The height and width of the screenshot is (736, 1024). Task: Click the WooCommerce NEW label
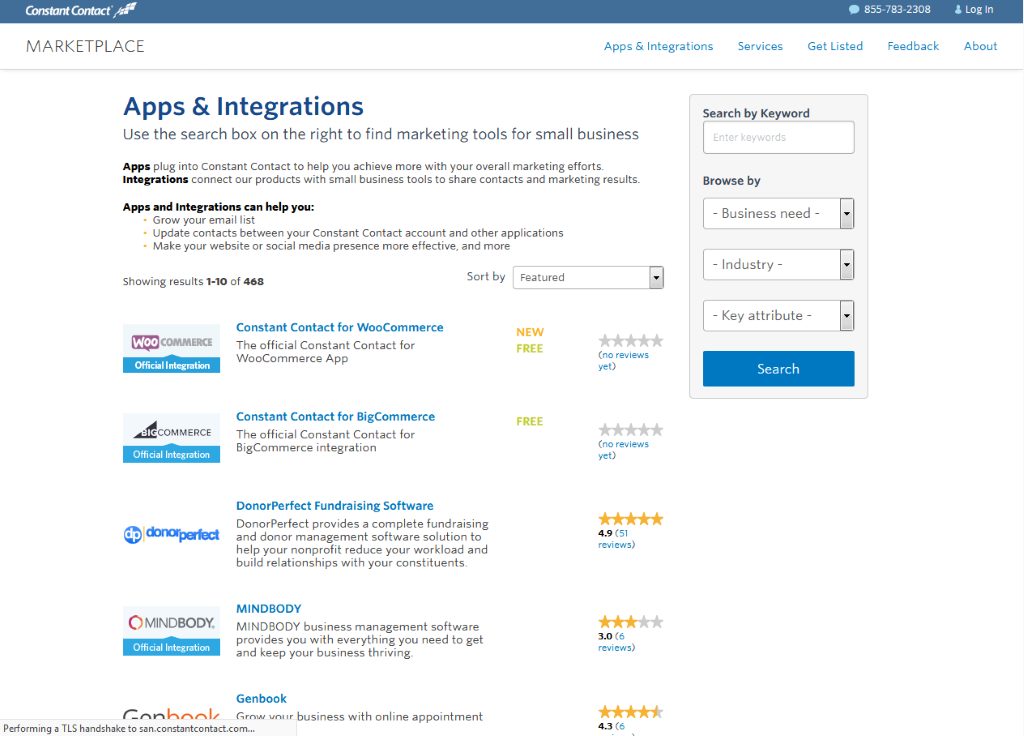click(x=530, y=332)
